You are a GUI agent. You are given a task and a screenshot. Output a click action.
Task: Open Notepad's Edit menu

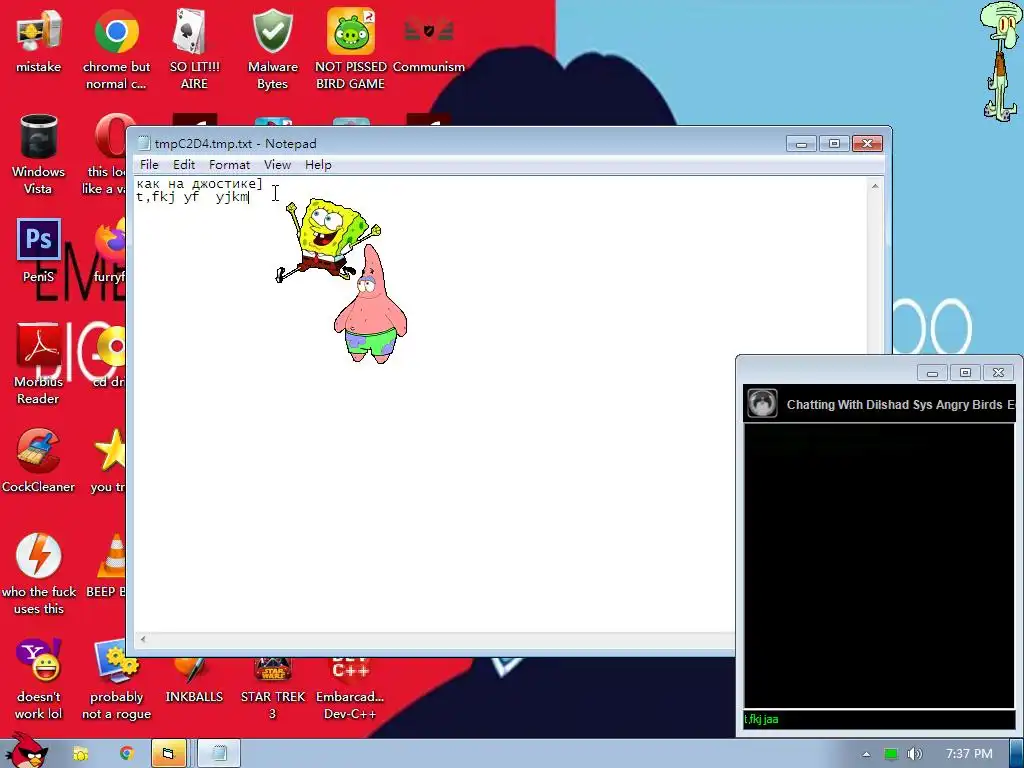coord(184,165)
